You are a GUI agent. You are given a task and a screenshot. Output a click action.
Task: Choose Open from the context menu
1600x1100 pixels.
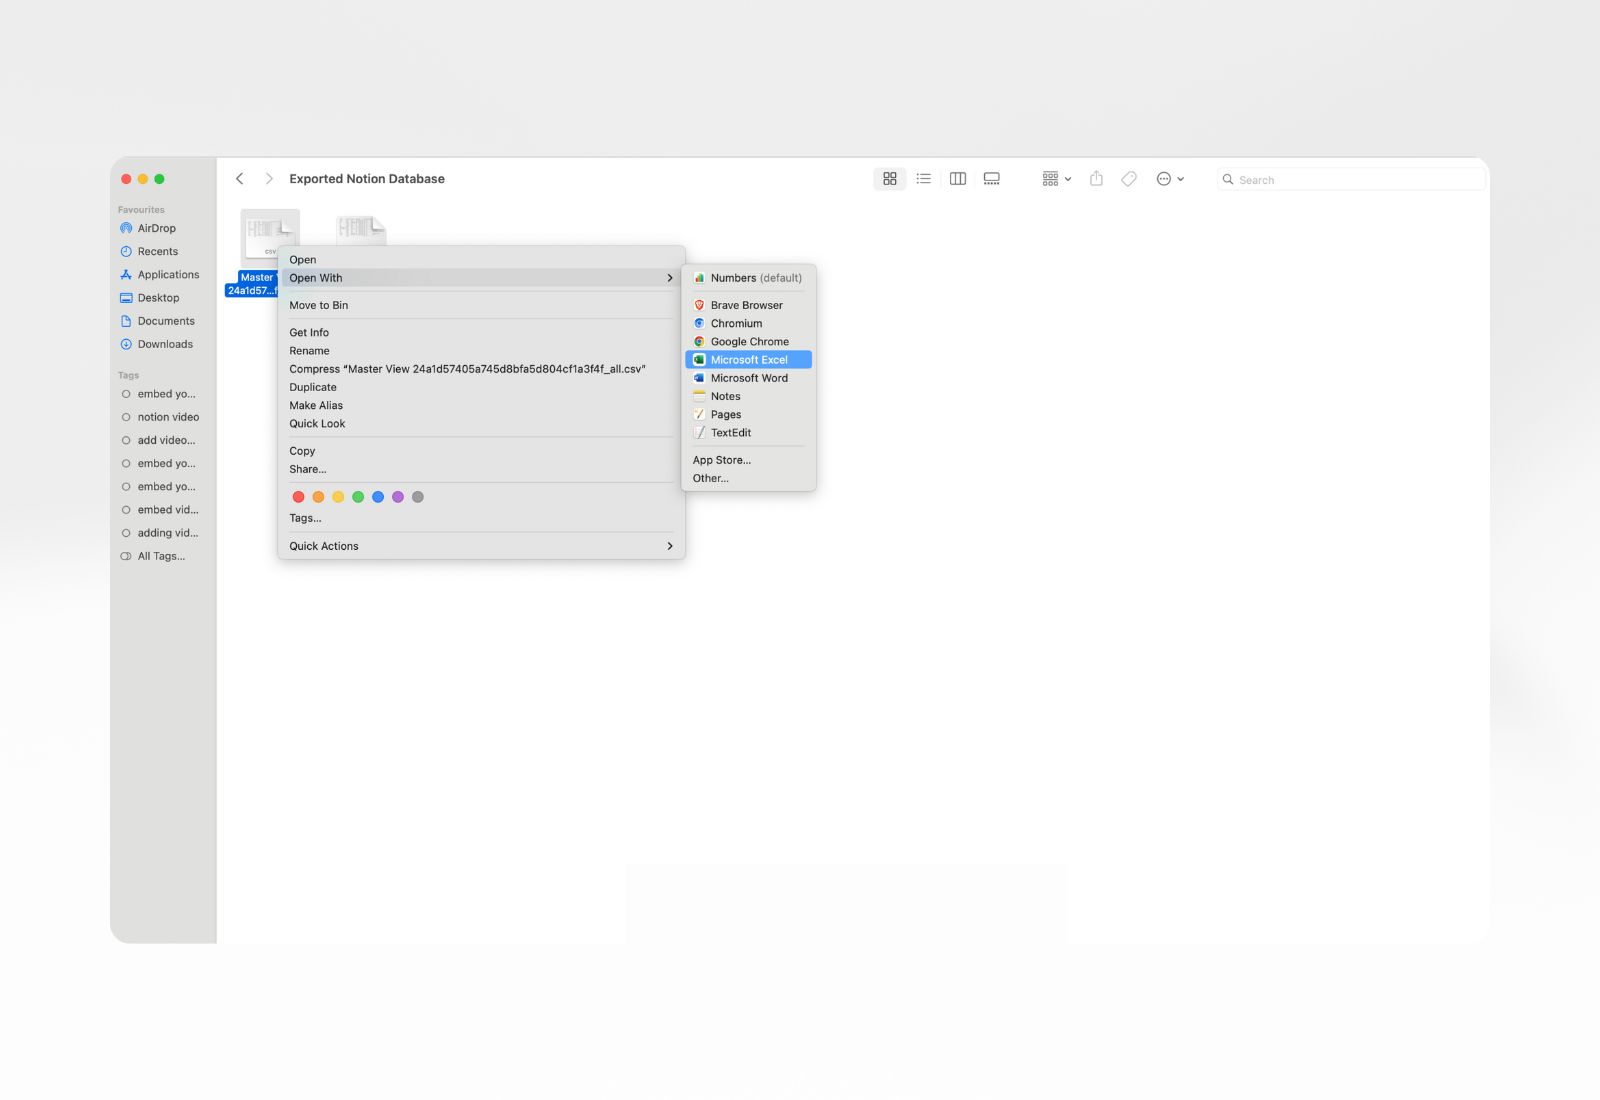click(x=481, y=260)
